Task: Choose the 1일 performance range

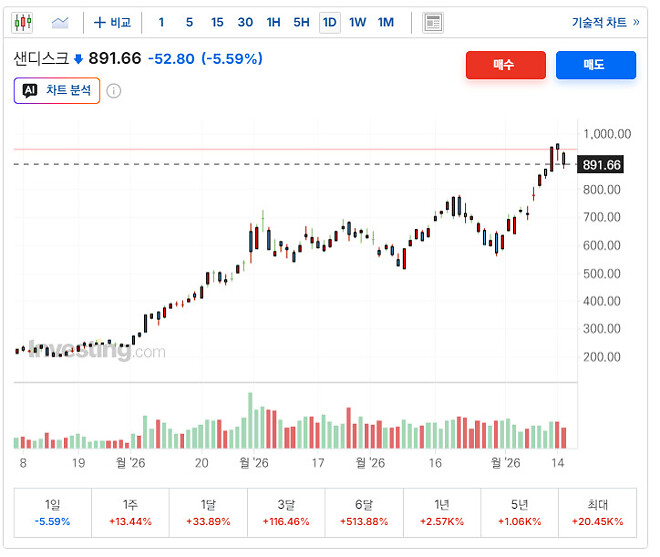Action: click(53, 512)
